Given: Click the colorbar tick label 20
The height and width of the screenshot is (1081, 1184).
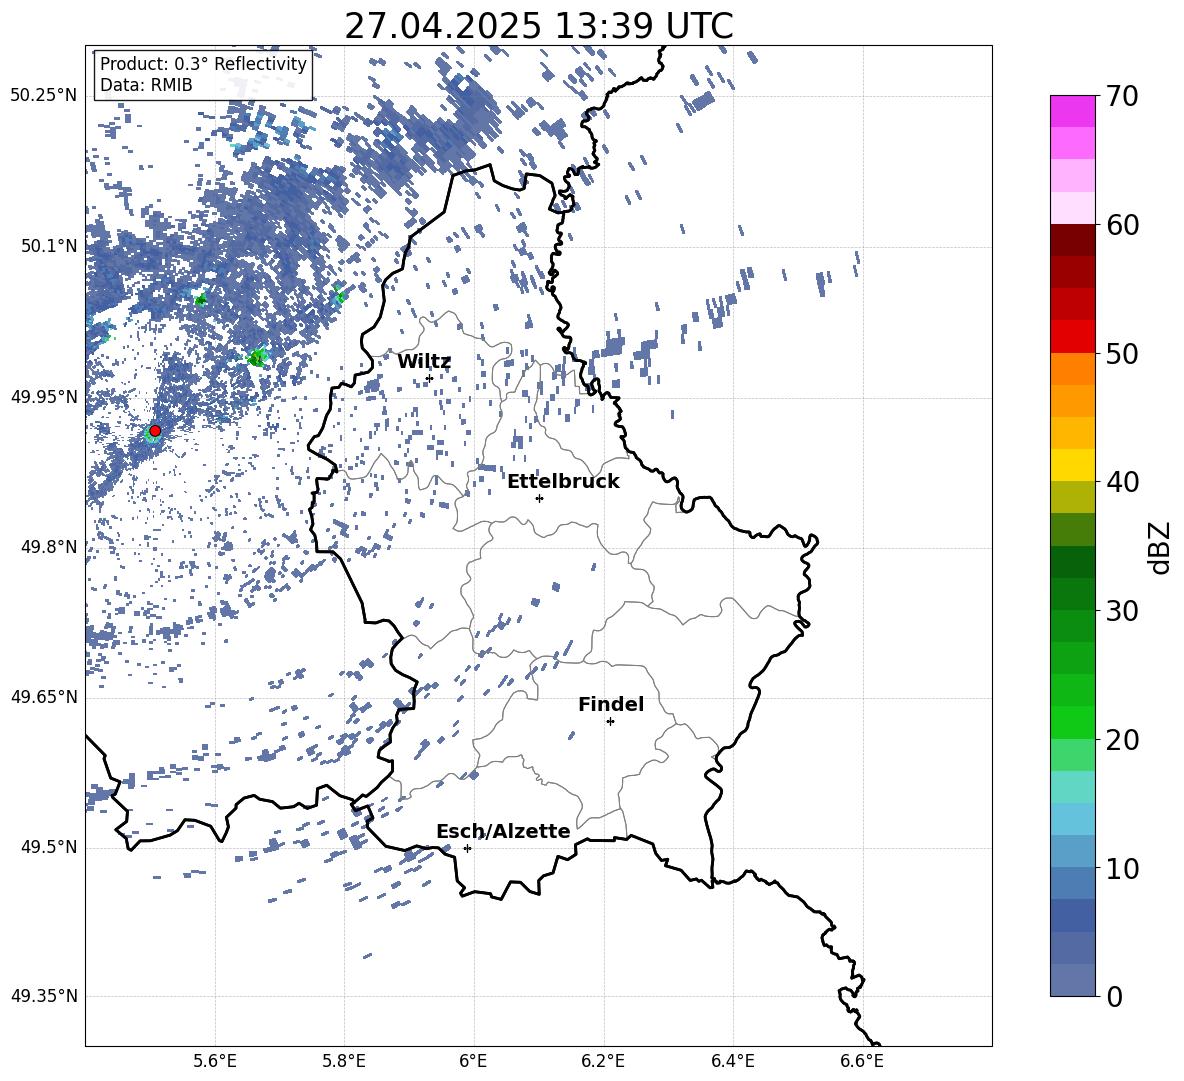Looking at the screenshot, I should click(1121, 740).
